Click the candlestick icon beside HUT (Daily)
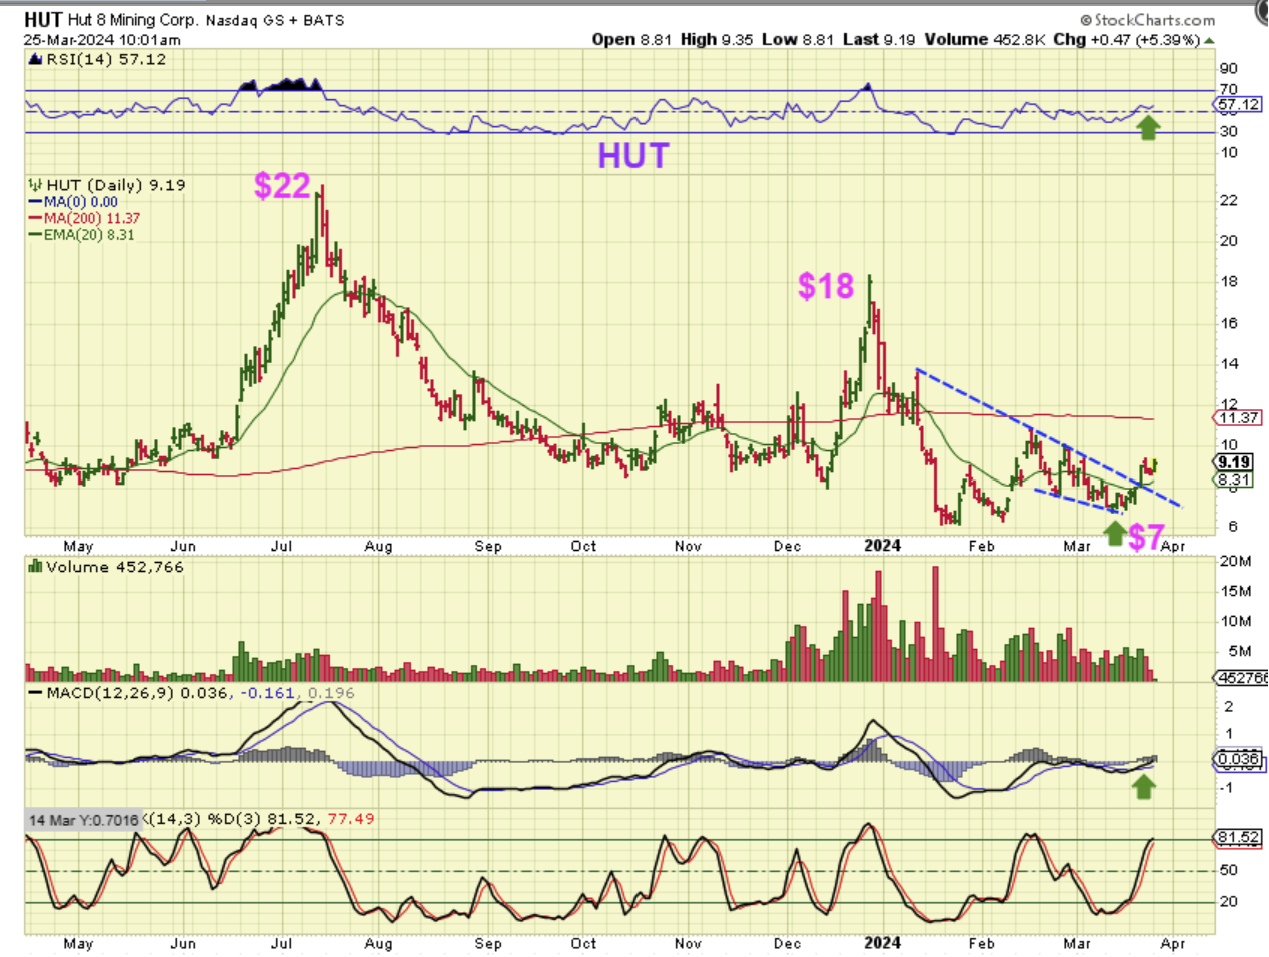The image size is (1269, 957). click(35, 185)
